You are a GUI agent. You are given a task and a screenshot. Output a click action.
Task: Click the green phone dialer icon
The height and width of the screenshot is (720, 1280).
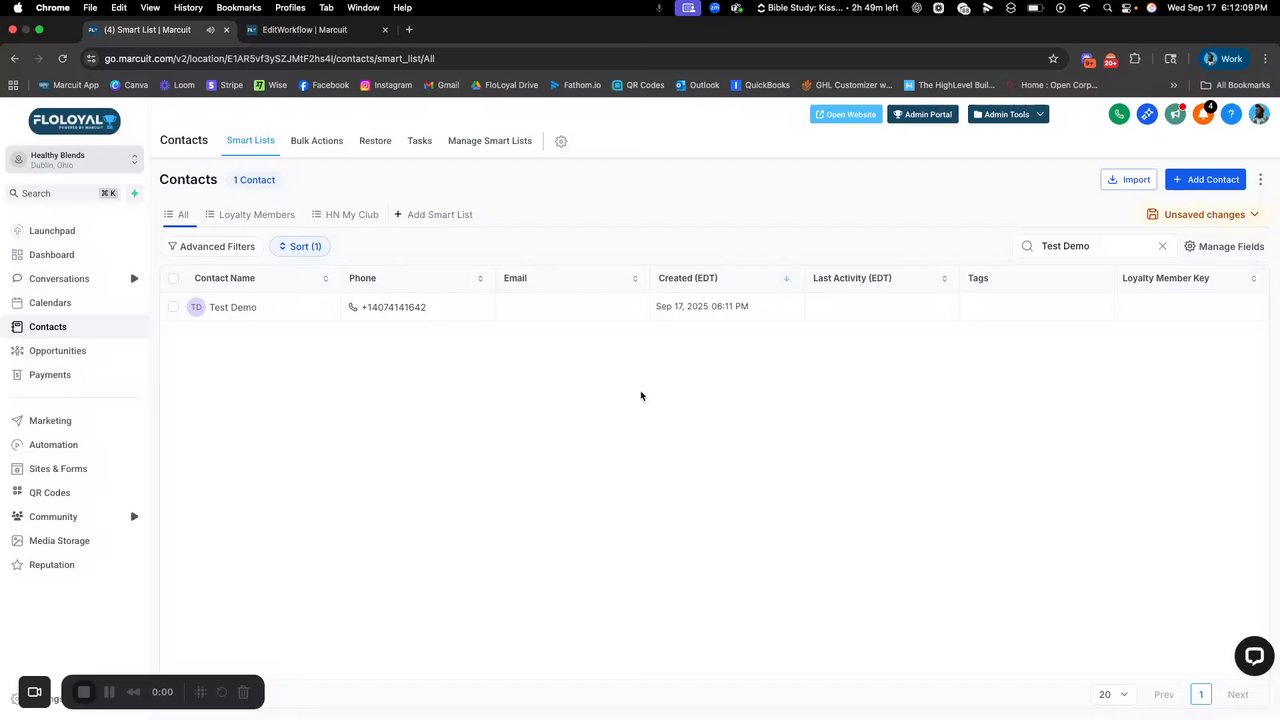pyautogui.click(x=1119, y=114)
